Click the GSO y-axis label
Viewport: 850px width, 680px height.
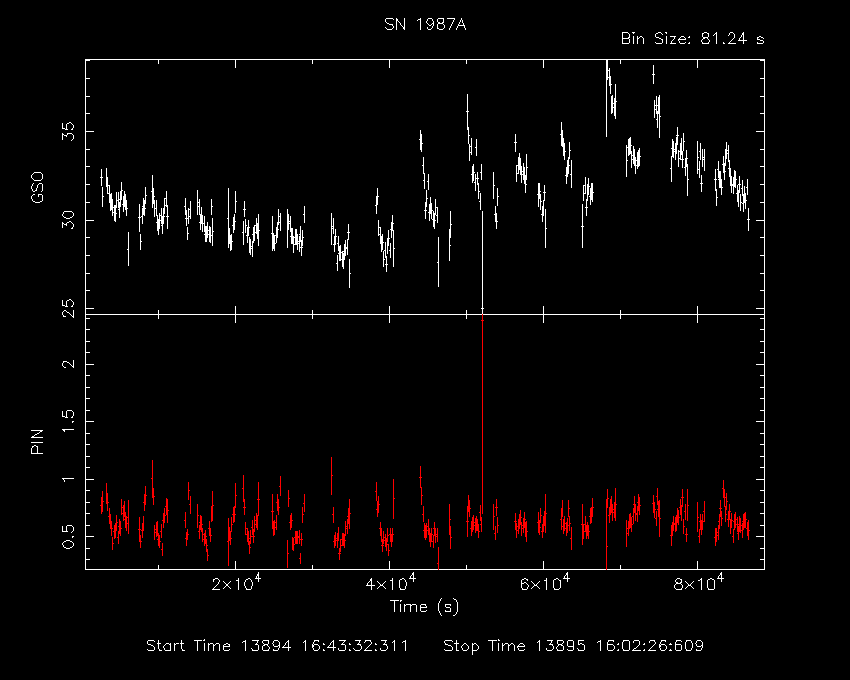pos(37,188)
